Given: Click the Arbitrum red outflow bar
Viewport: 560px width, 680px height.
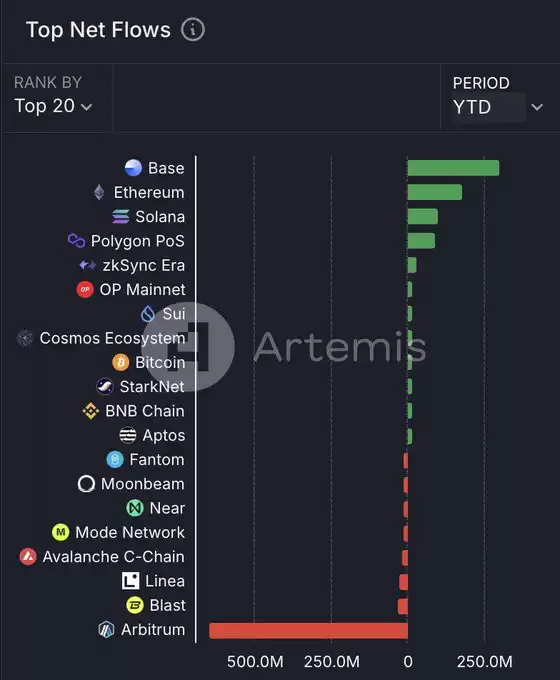Looking at the screenshot, I should click(x=308, y=631).
